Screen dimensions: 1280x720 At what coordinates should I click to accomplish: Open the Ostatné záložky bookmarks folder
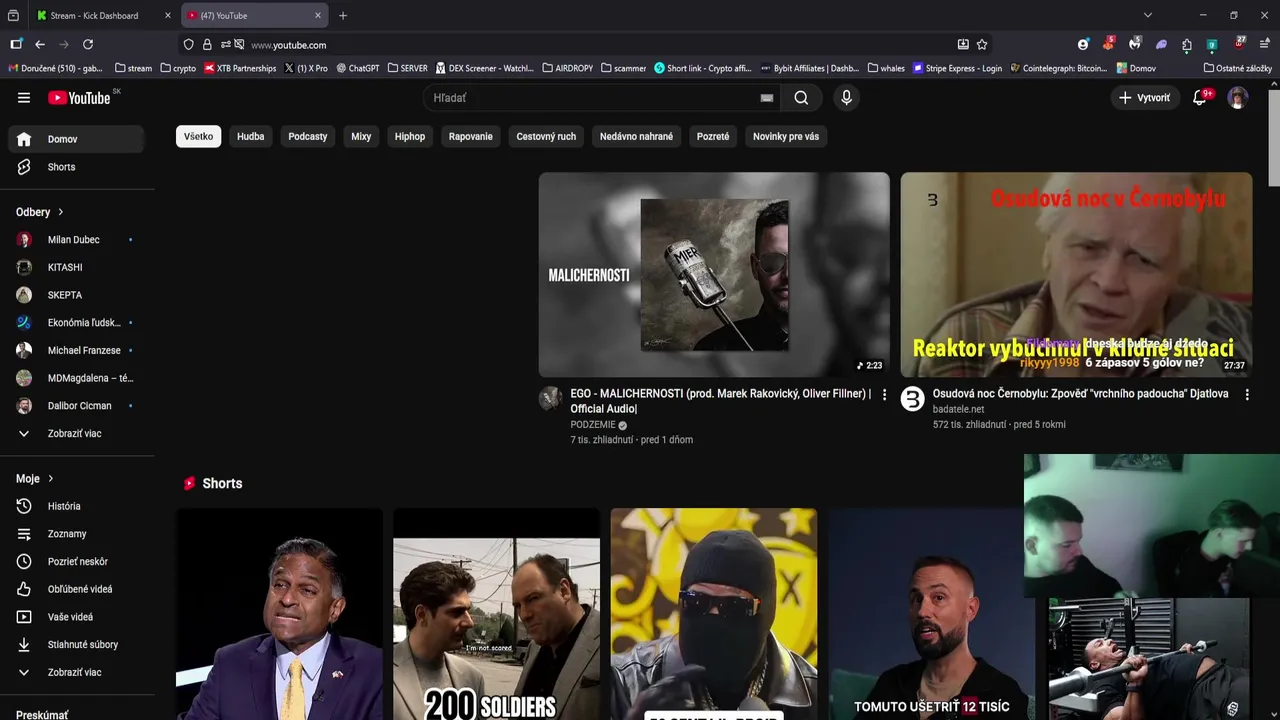tap(1238, 68)
